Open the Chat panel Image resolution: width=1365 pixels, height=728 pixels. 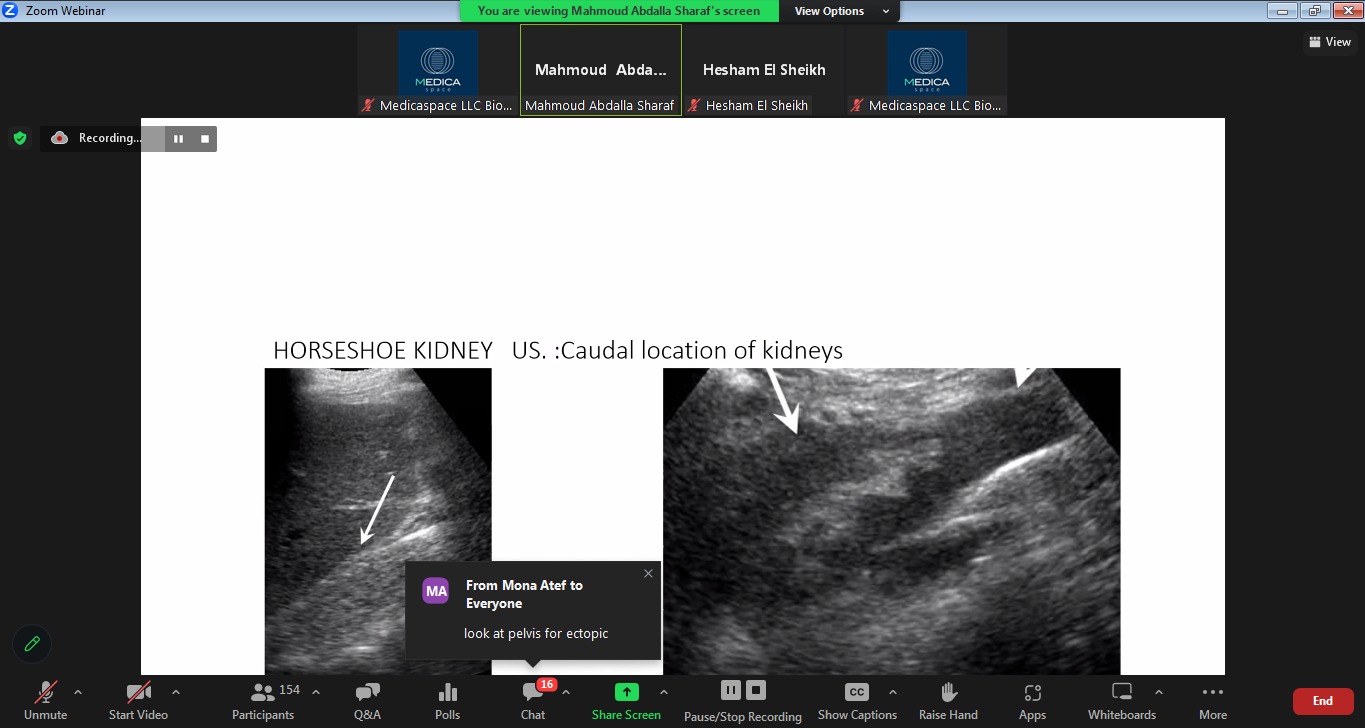coord(533,693)
